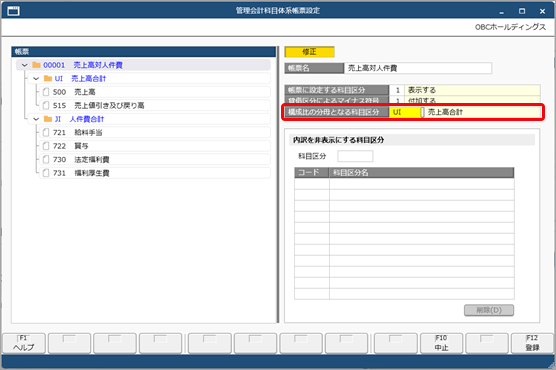The height and width of the screenshot is (370, 556).
Task: Select 722 賞与 tree item
Action: pyautogui.click(x=155, y=146)
